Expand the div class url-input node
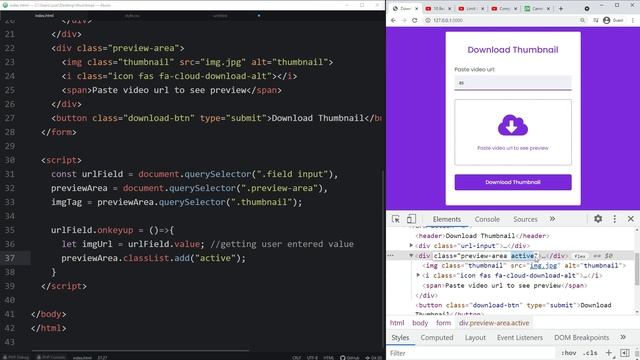This screenshot has height=360, width=640. [x=411, y=245]
